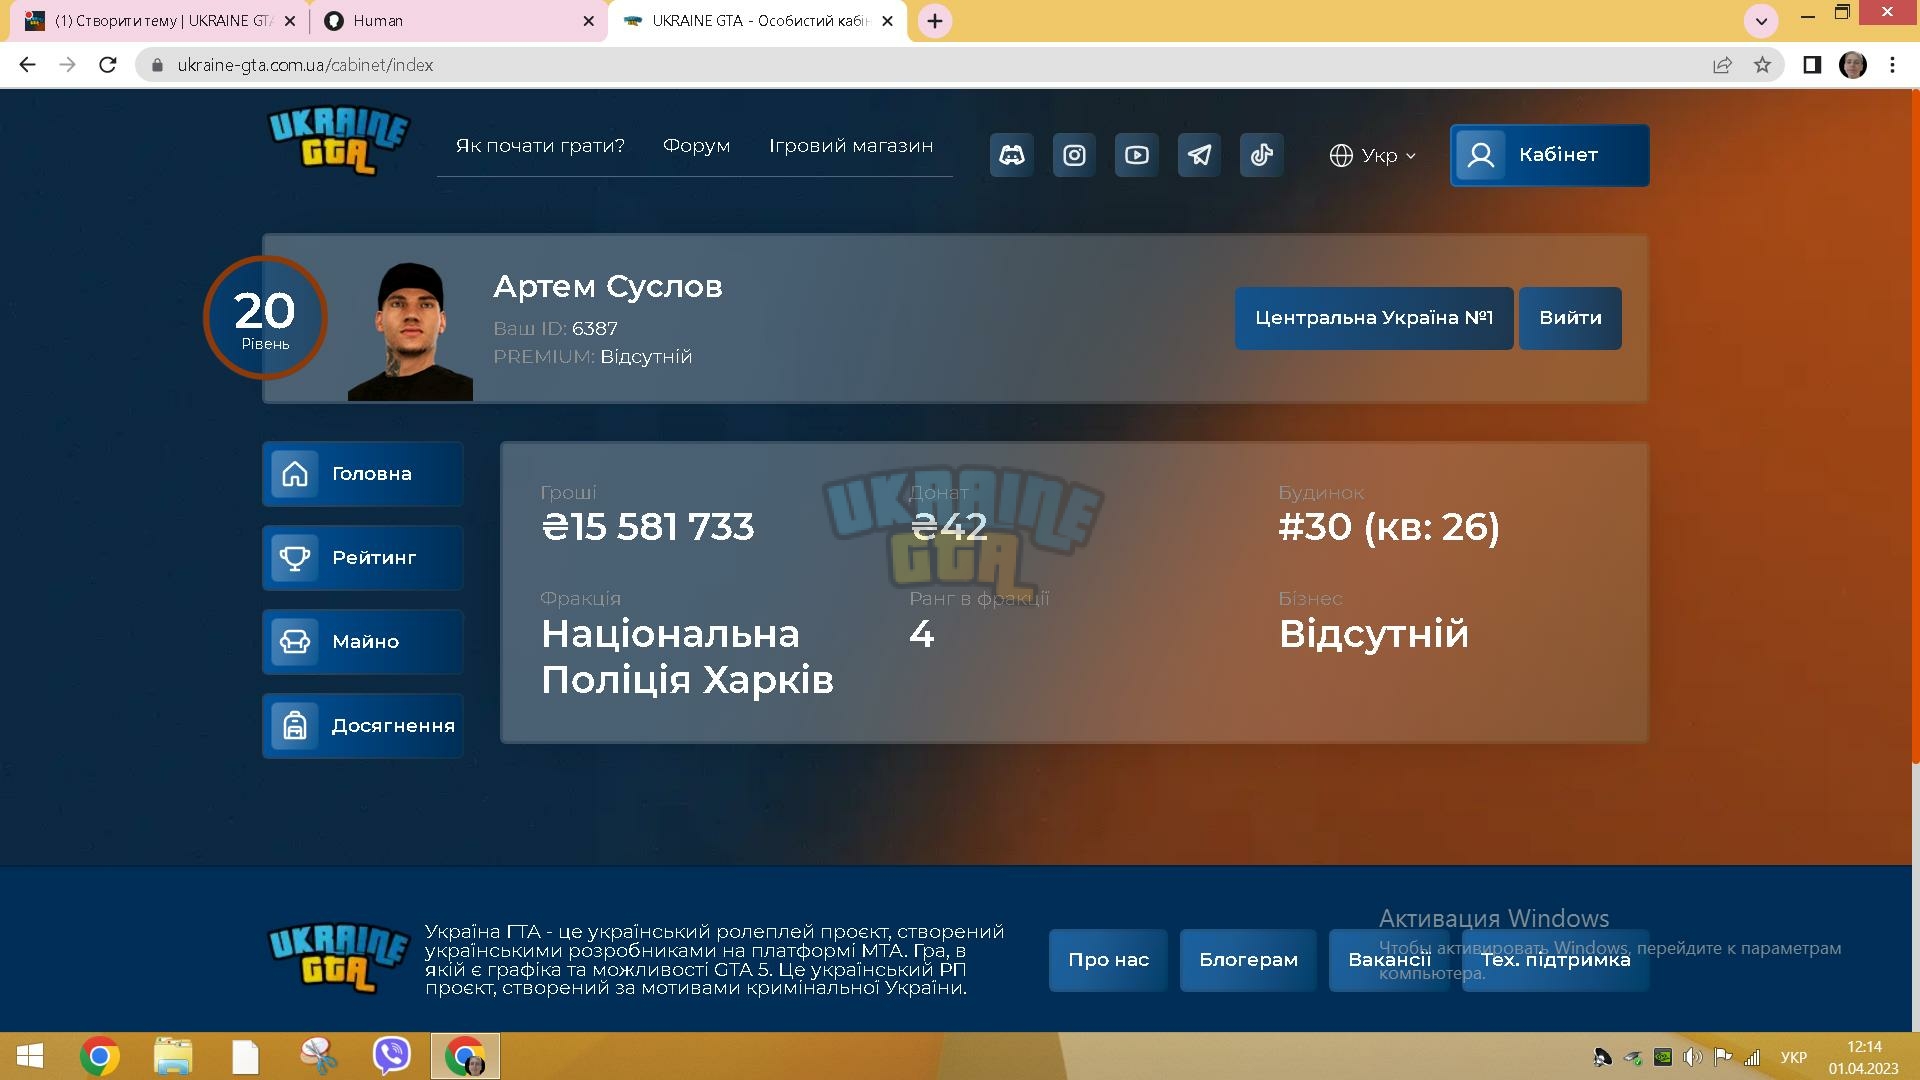Click the house value #30 (кв: 26)
The height and width of the screenshot is (1080, 1920).
click(x=1389, y=527)
